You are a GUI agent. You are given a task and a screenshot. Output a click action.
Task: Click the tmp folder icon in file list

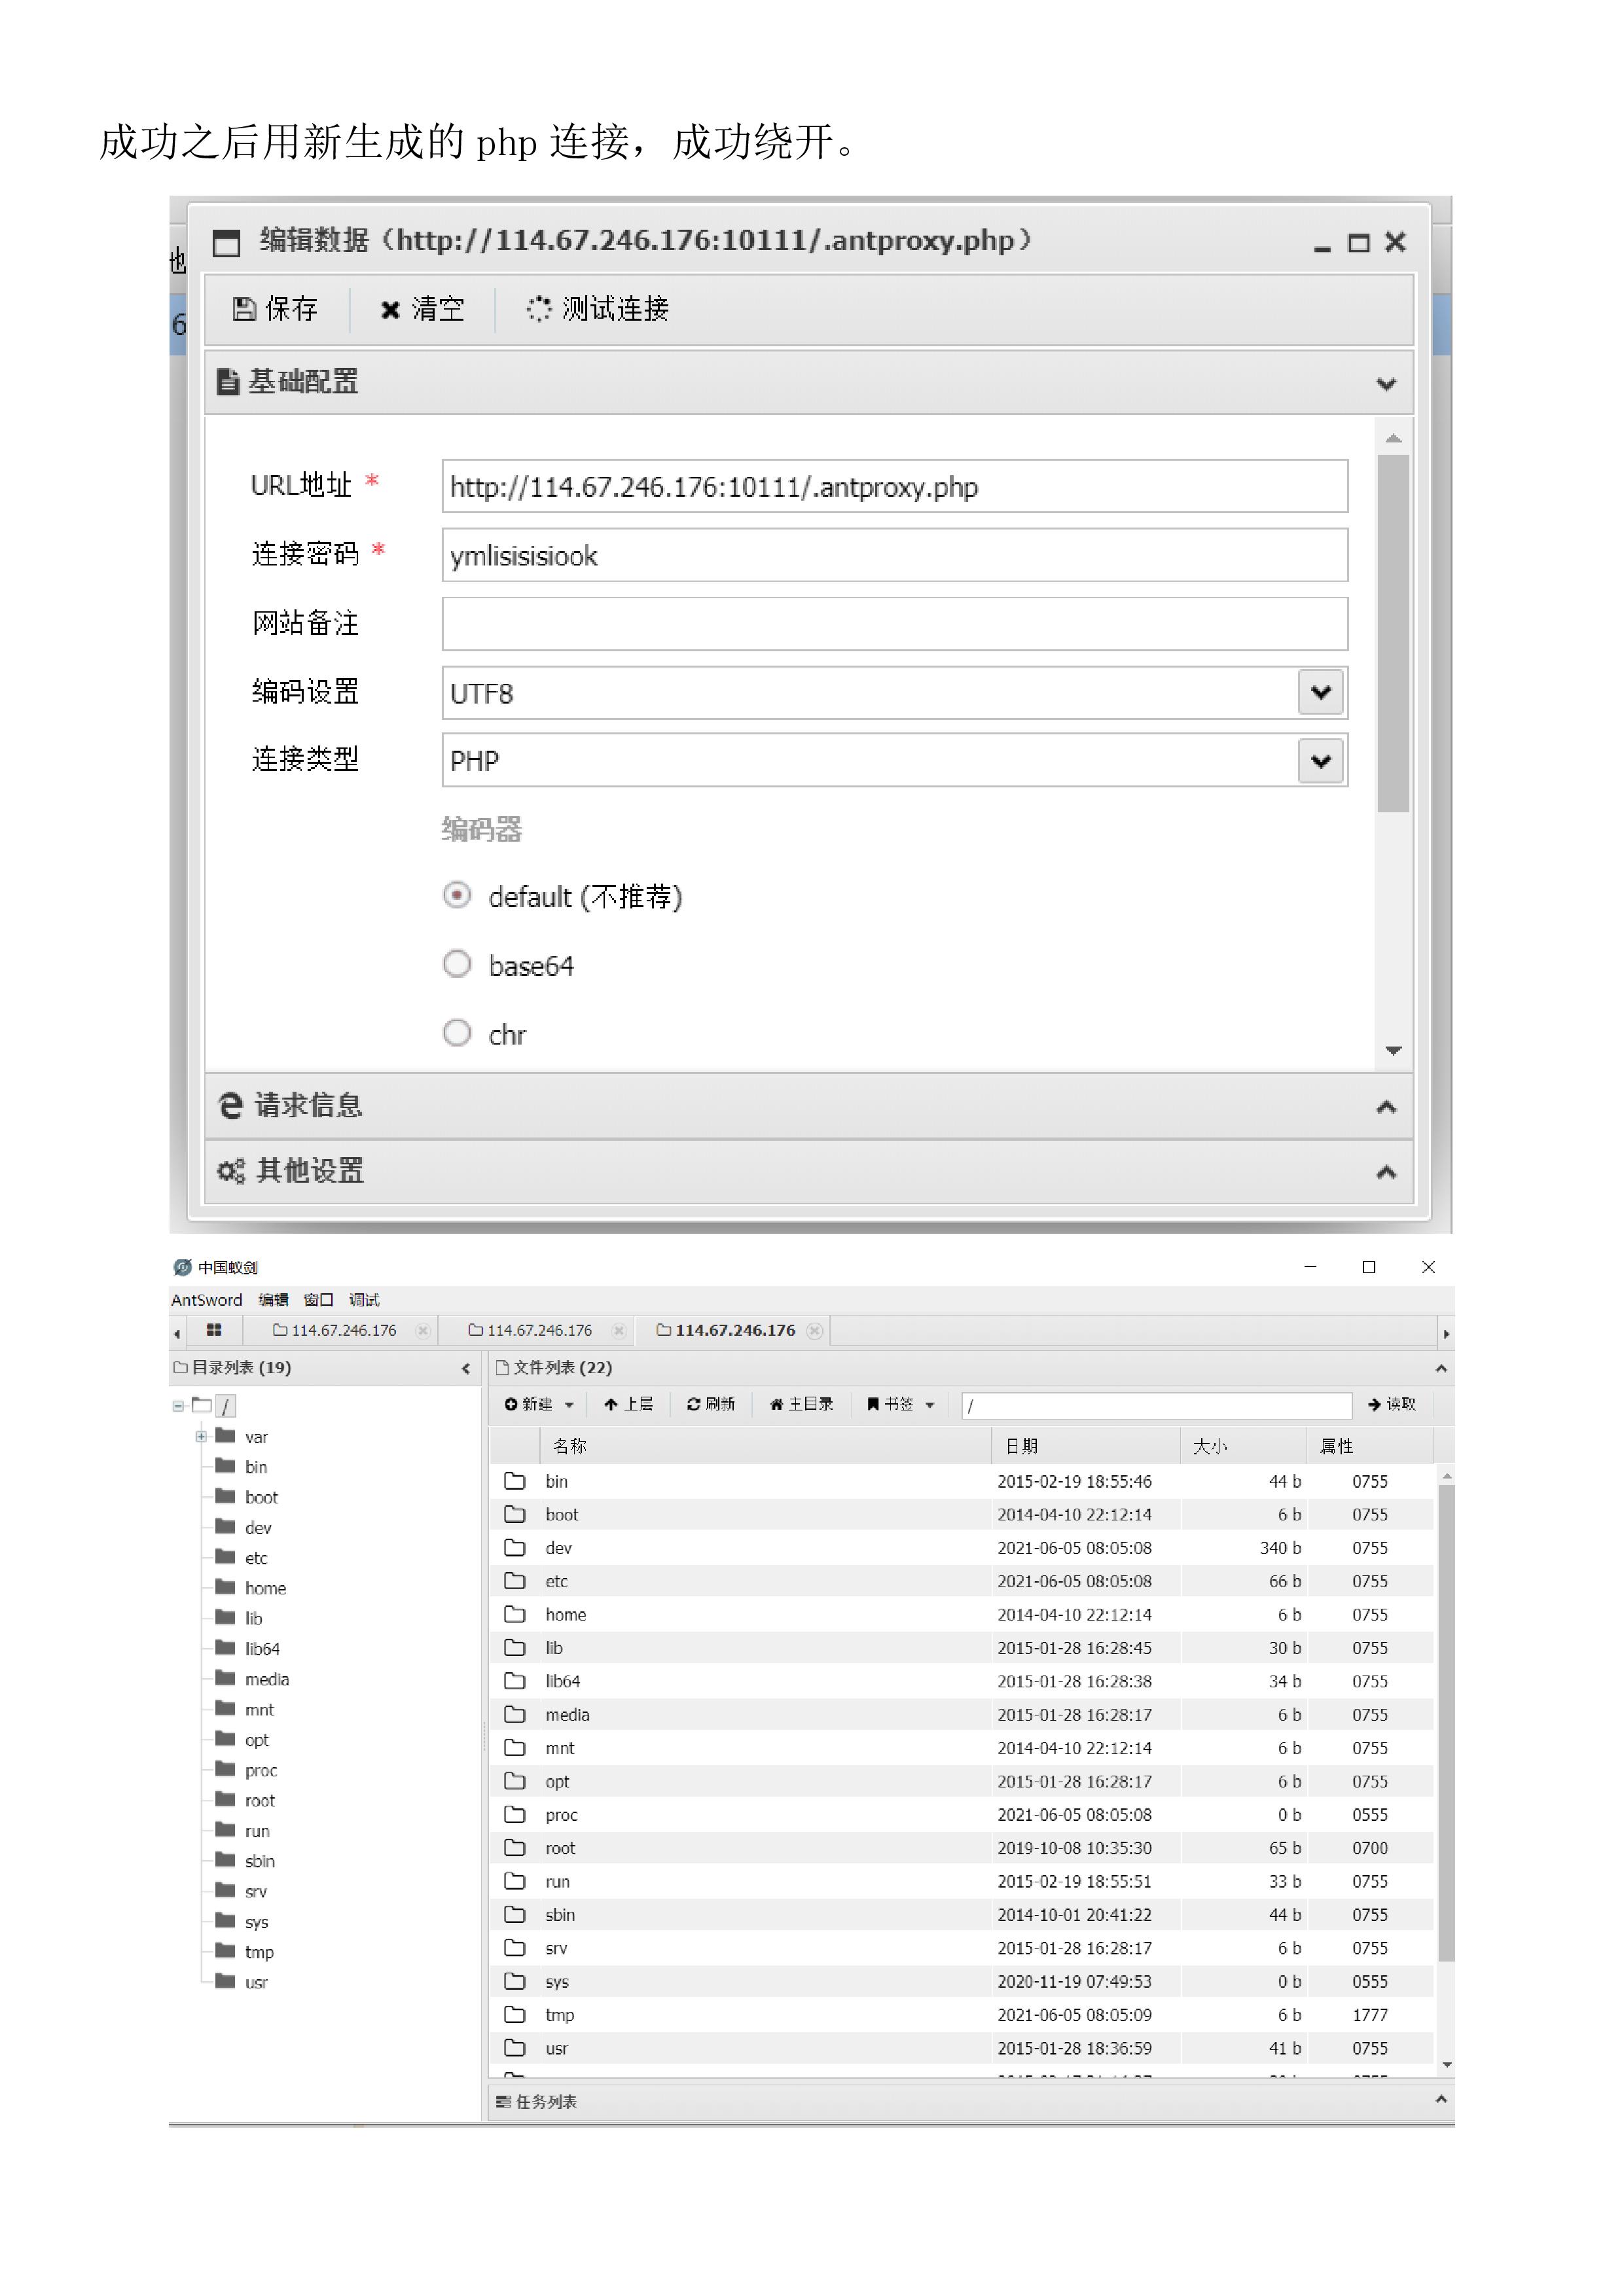click(515, 2014)
